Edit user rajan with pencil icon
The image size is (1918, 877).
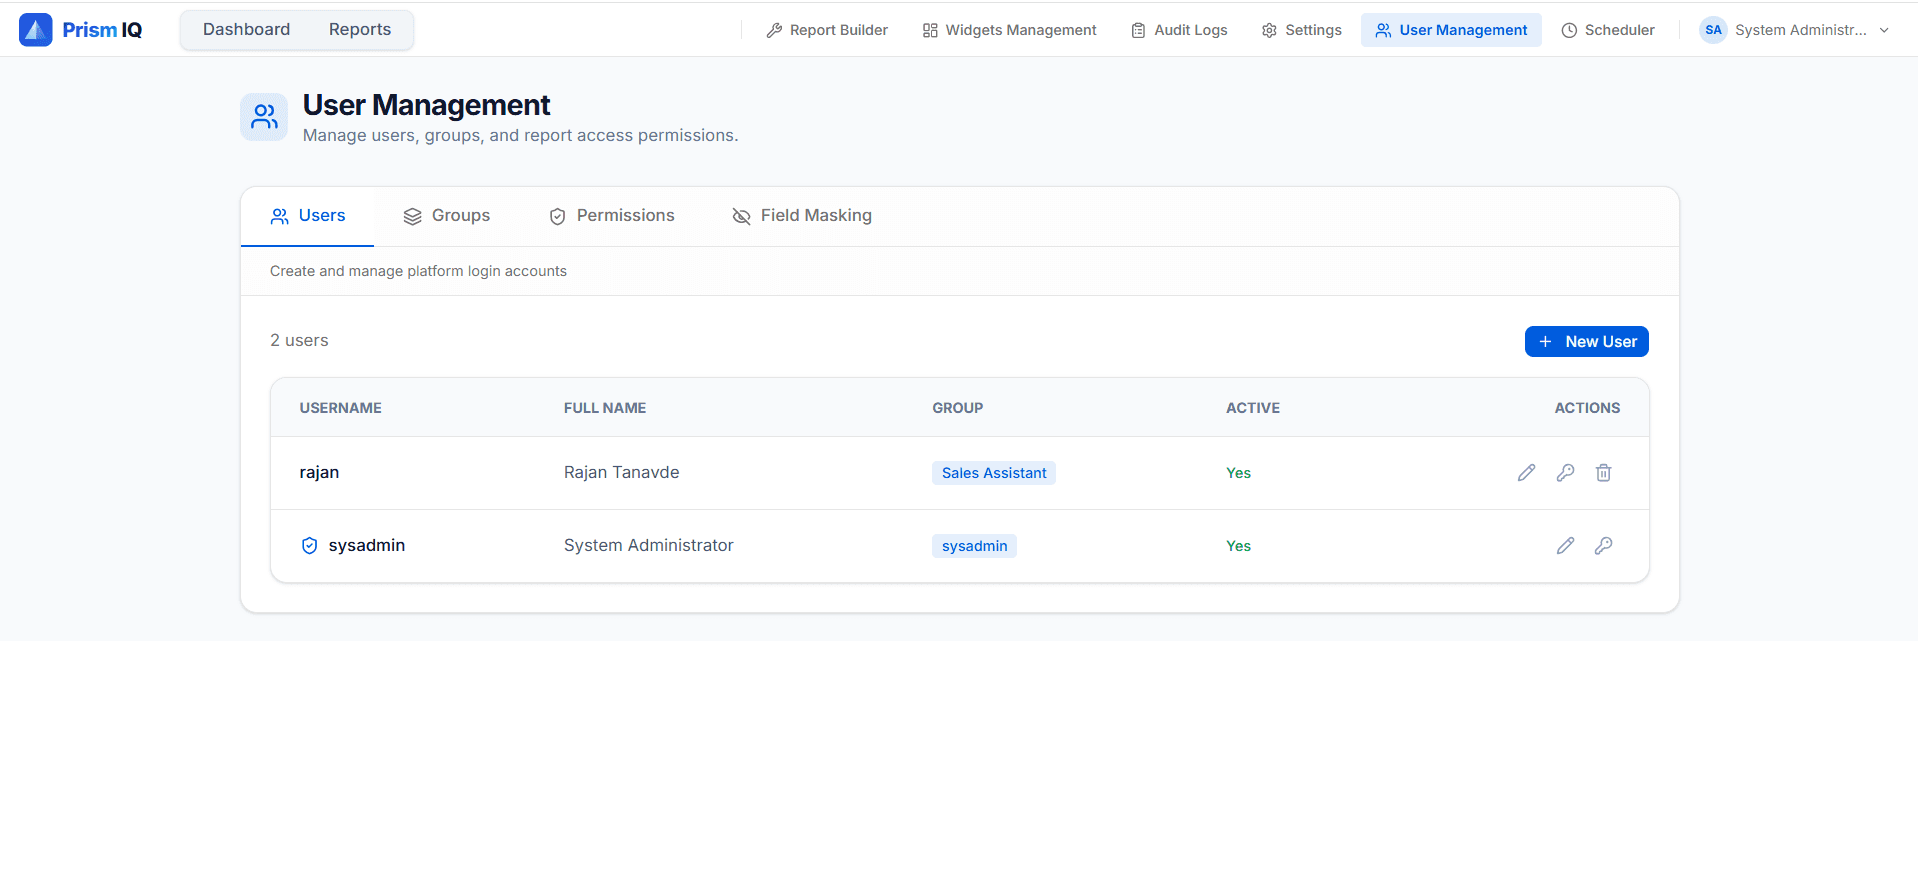[x=1526, y=473]
